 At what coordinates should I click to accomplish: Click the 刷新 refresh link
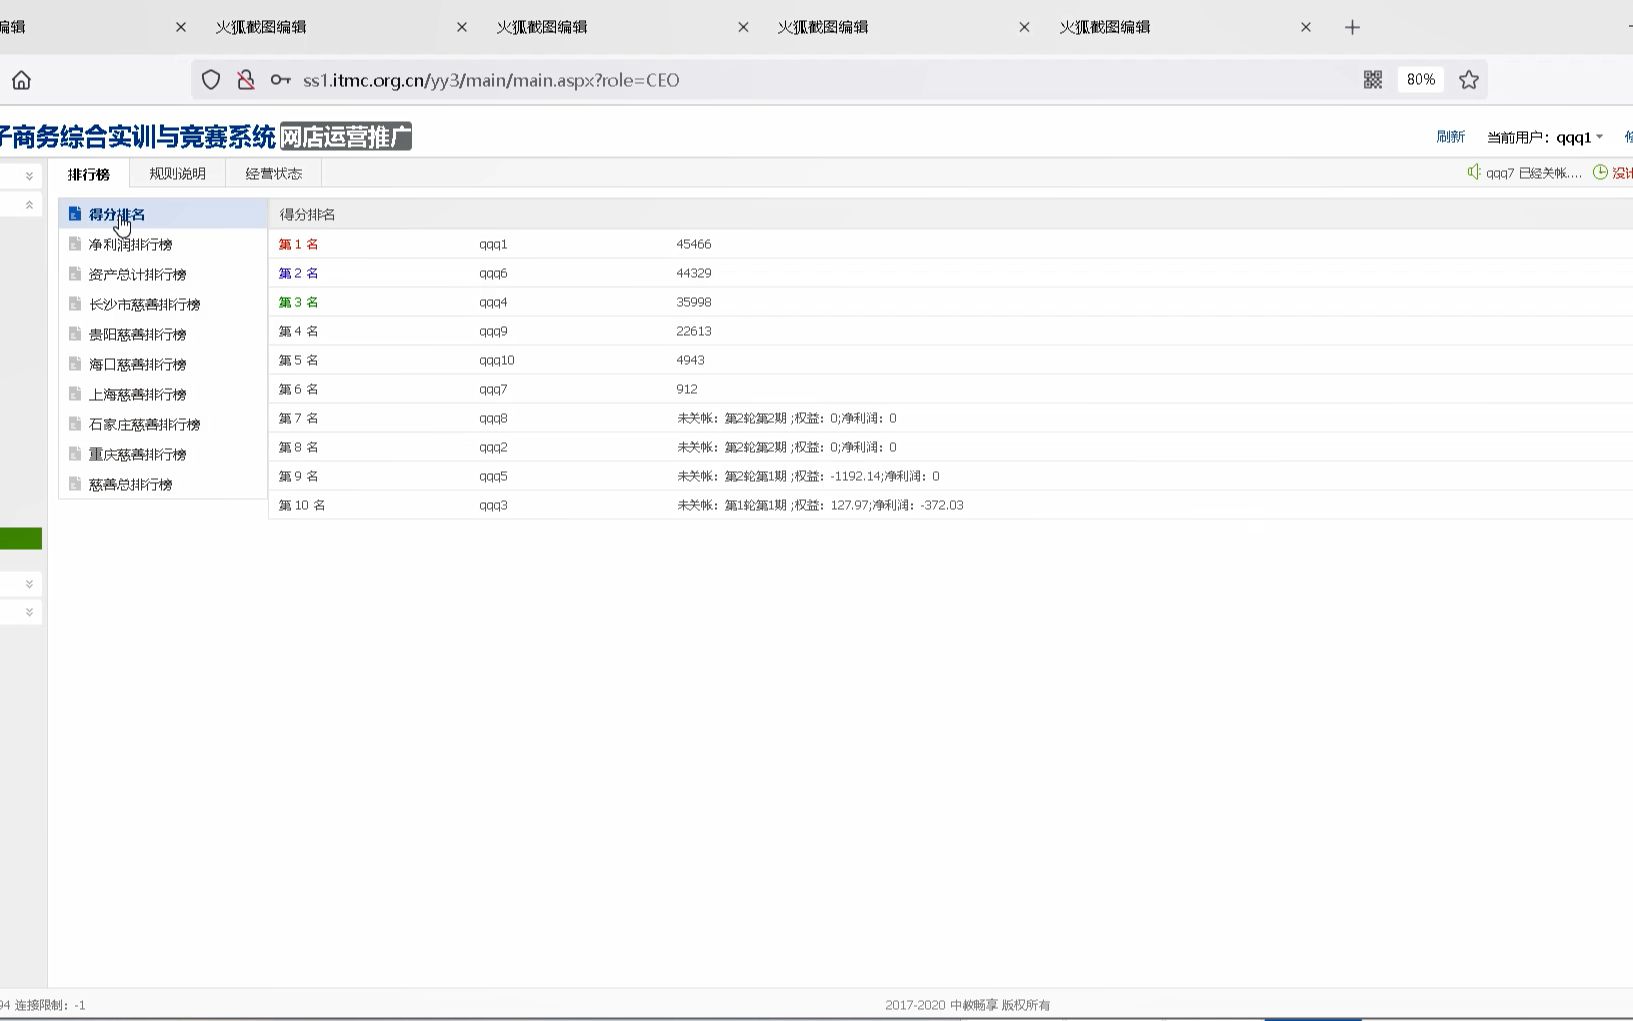point(1451,137)
